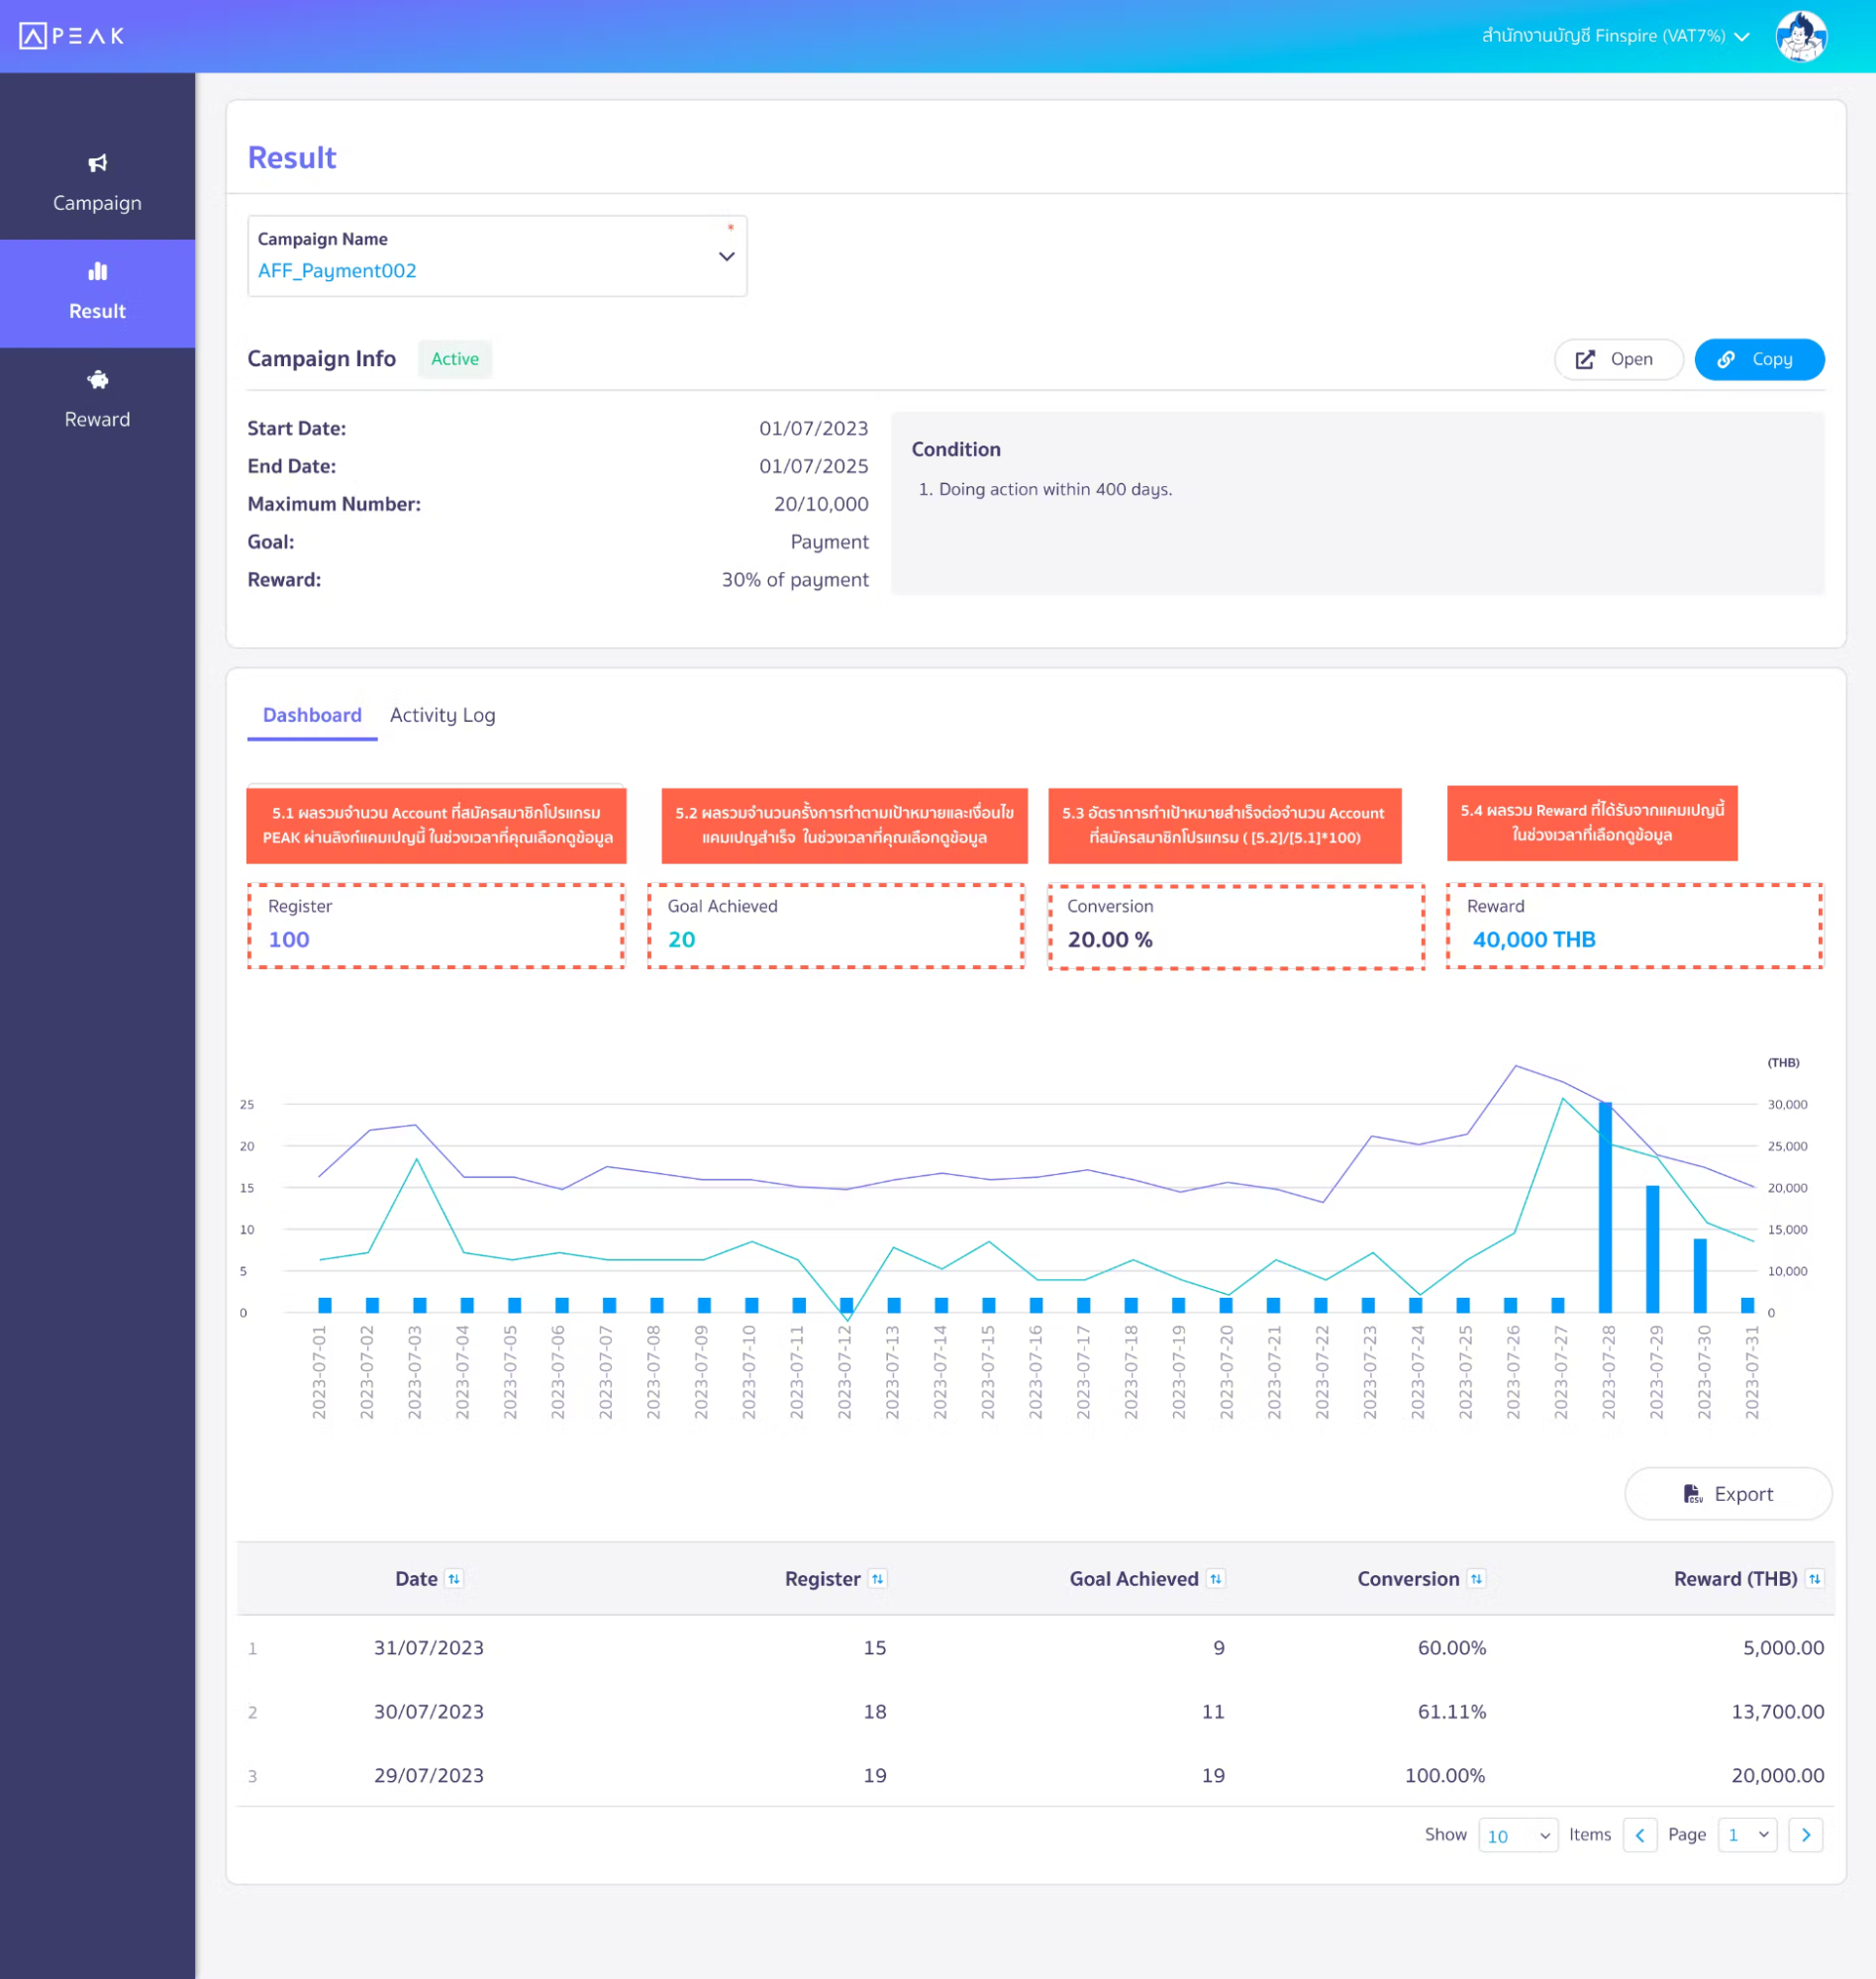
Task: Click the Register 100 summary card
Action: (436, 925)
